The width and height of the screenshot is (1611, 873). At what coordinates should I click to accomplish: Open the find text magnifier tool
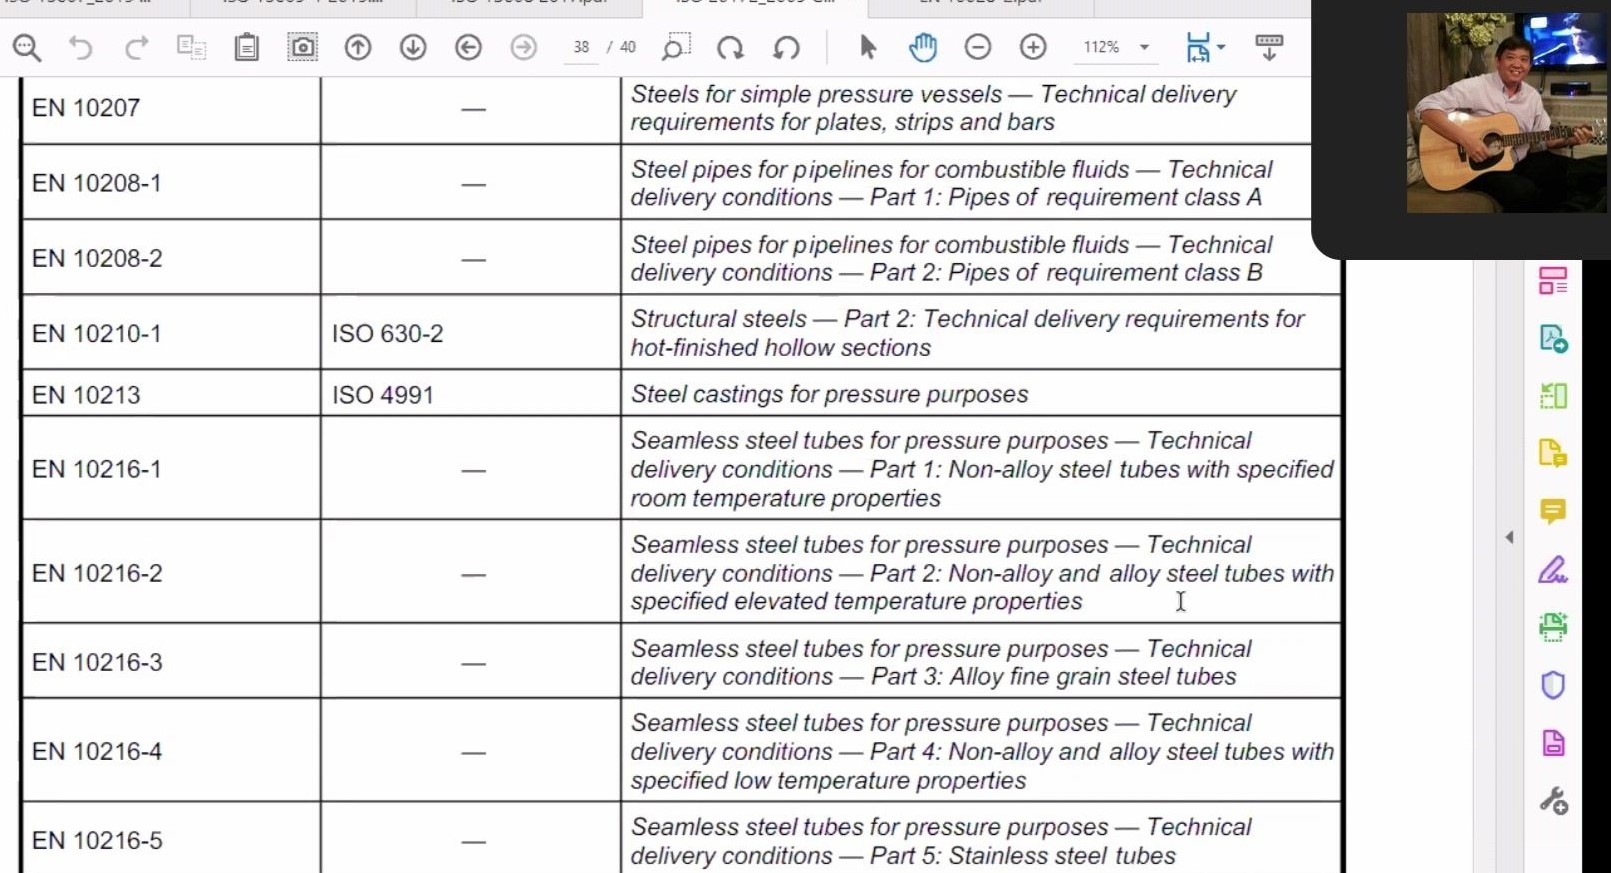click(27, 47)
